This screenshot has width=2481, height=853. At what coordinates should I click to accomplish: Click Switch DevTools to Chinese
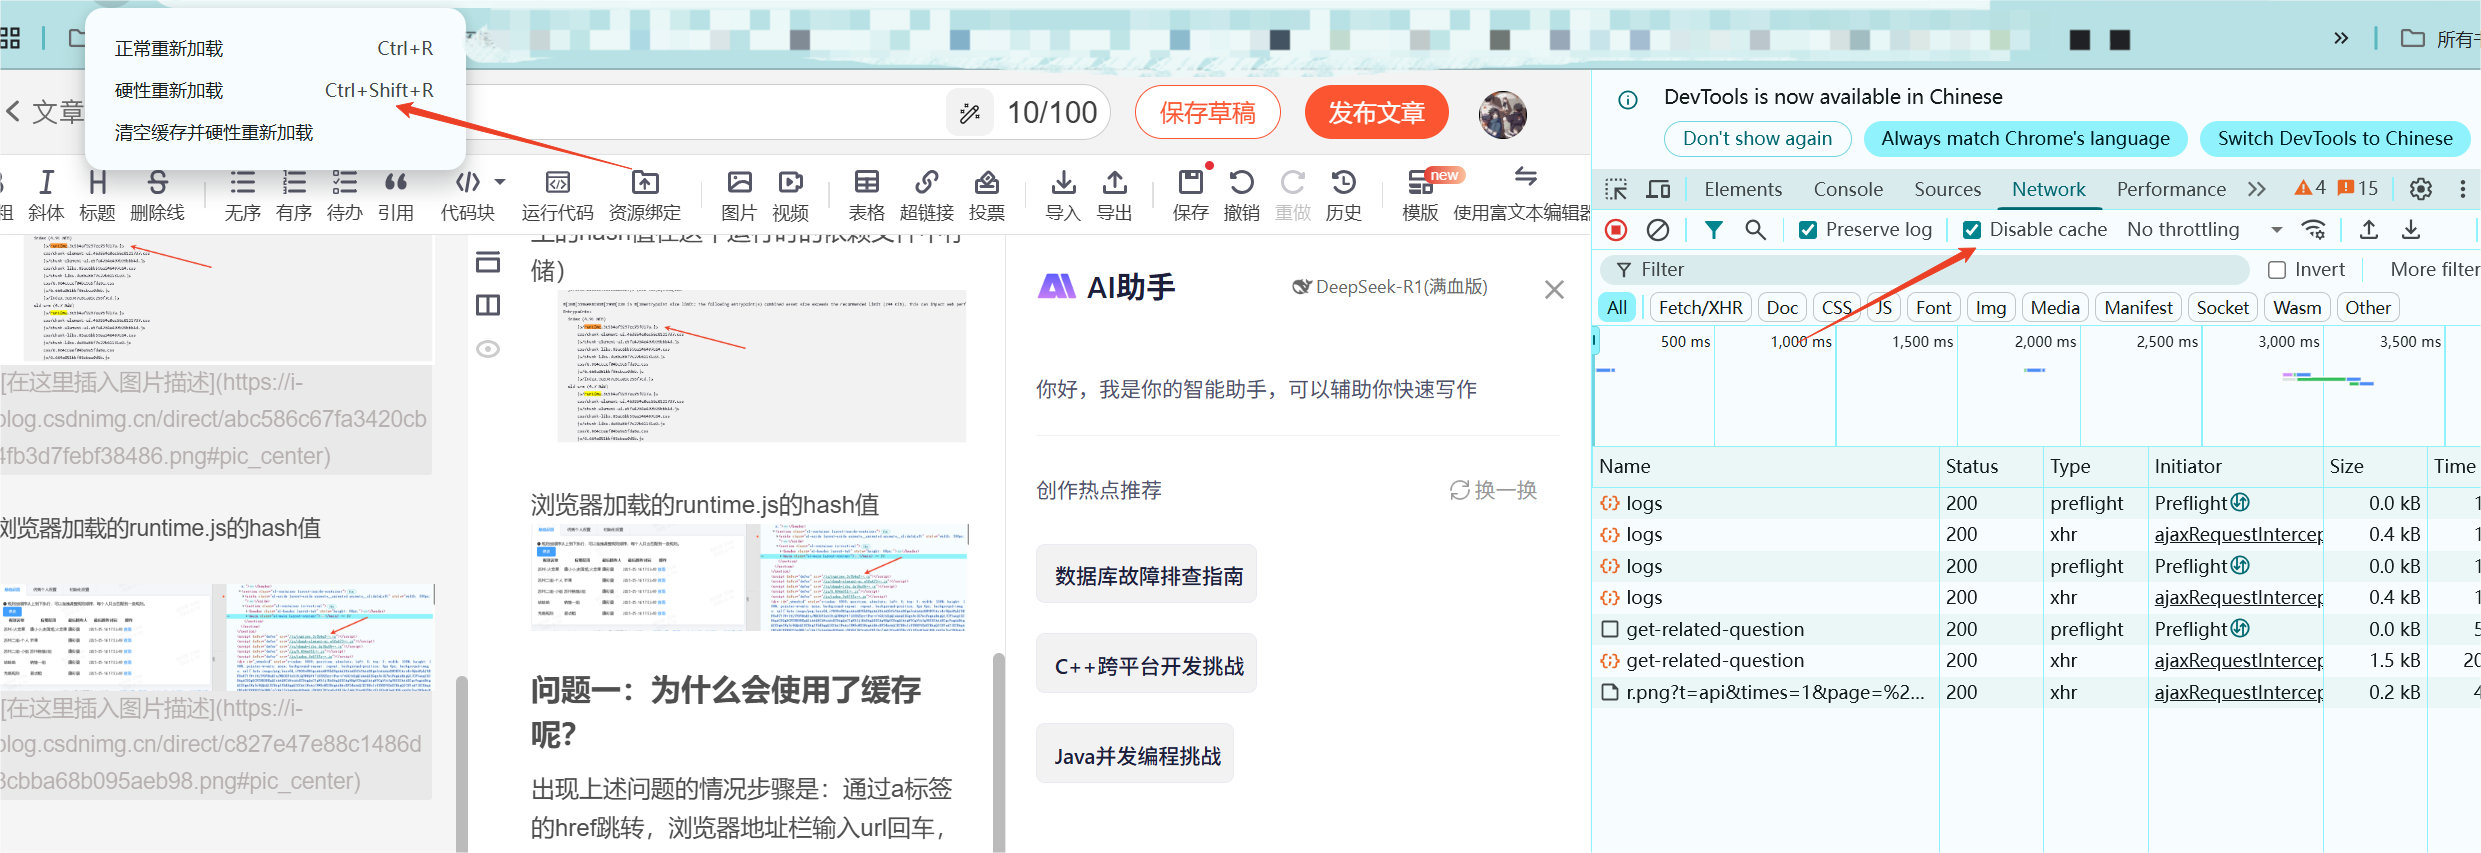pos(2335,139)
